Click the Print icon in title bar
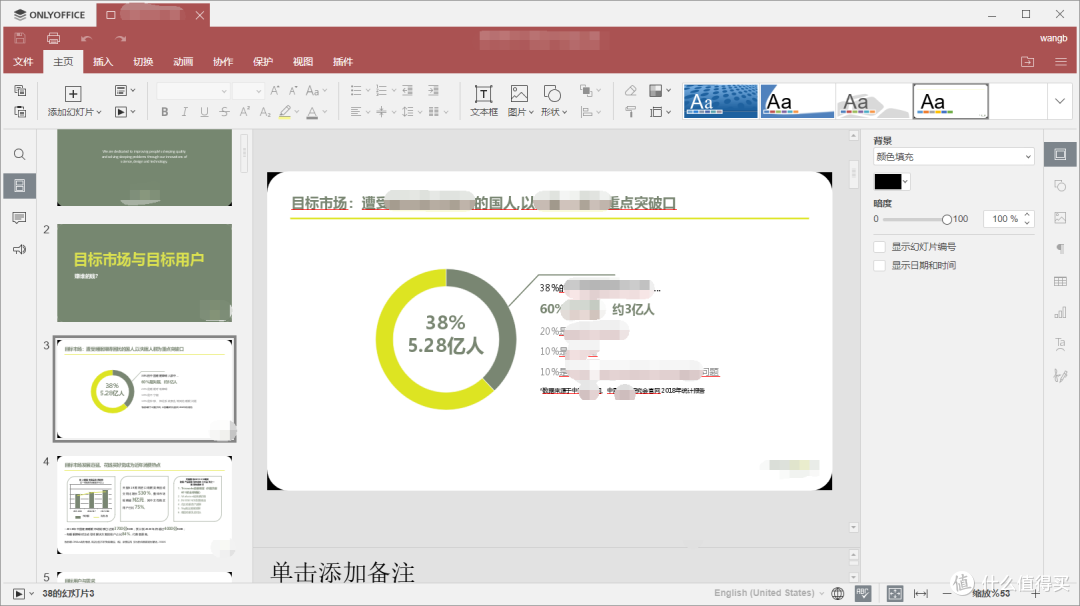This screenshot has height=606, width=1080. [53, 38]
